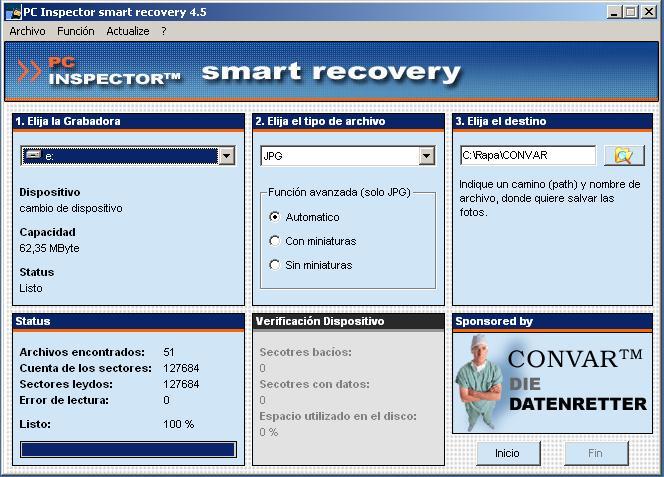Click the Listo status text under Status
Screen dimensions: 664x477
pos(31,288)
